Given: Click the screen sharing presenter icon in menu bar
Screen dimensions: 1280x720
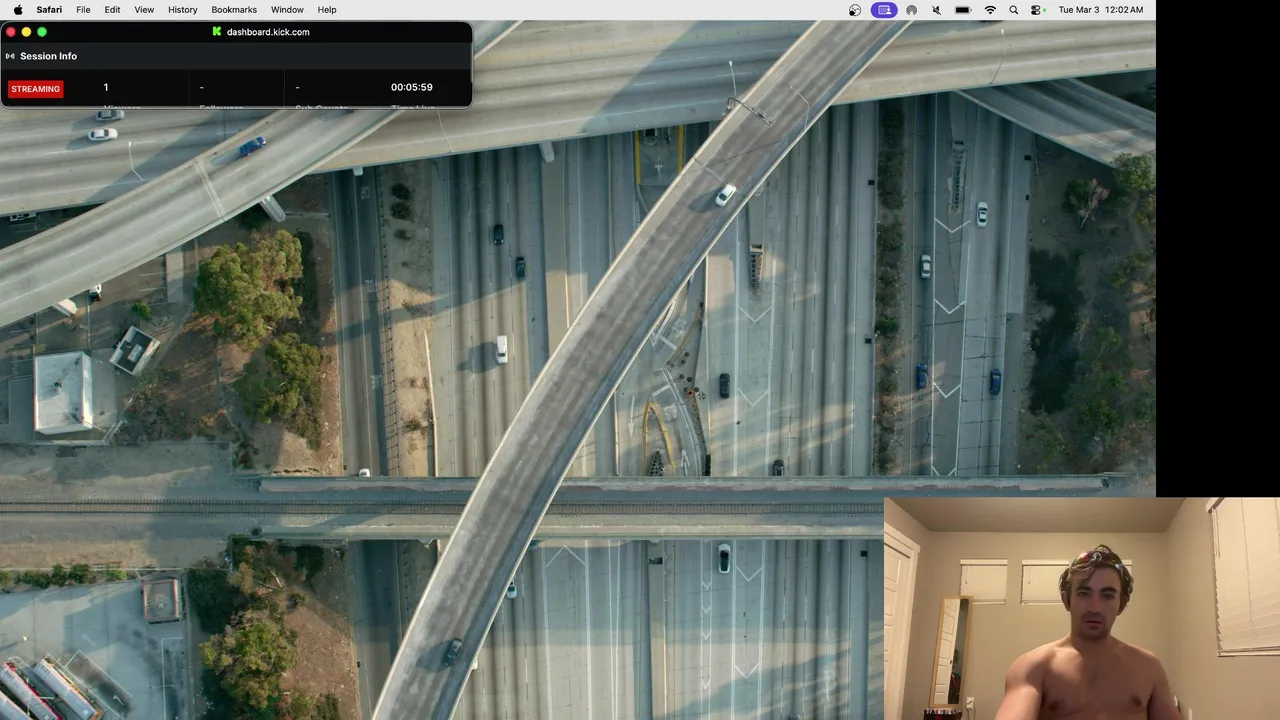Looking at the screenshot, I should (883, 10).
